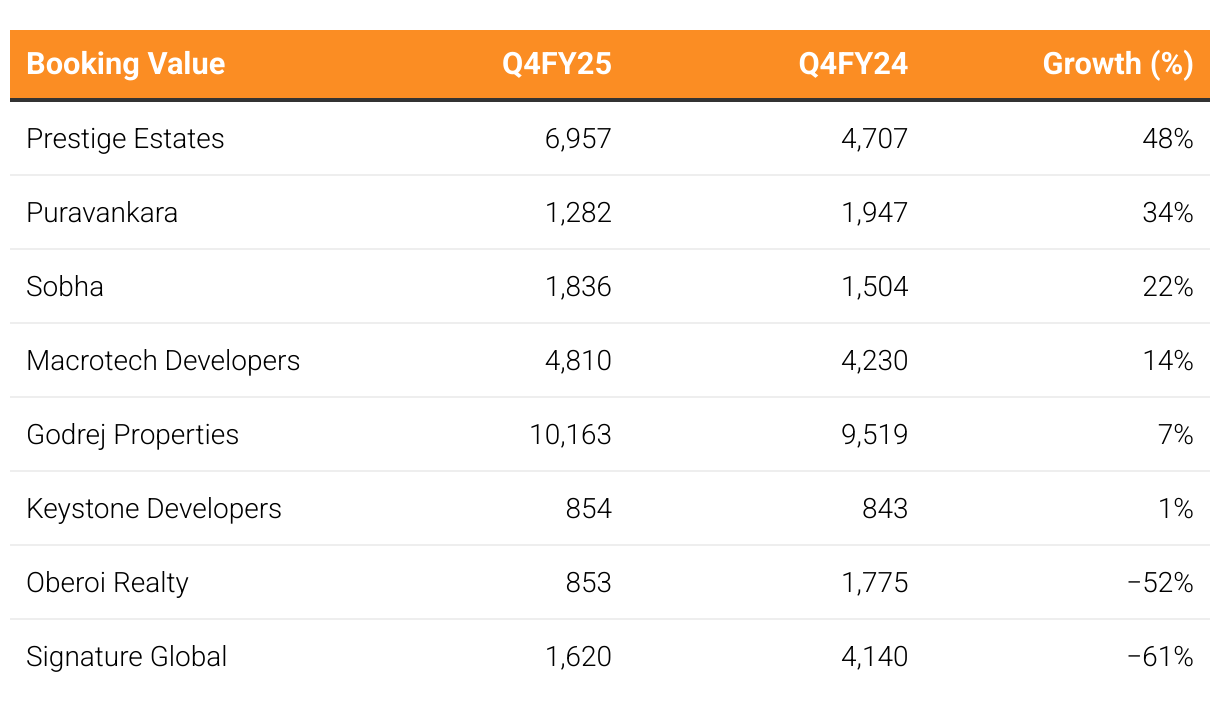Viewport: 1220px width, 702px height.
Task: Click the 10,163 booking value cell
Action: coord(571,434)
